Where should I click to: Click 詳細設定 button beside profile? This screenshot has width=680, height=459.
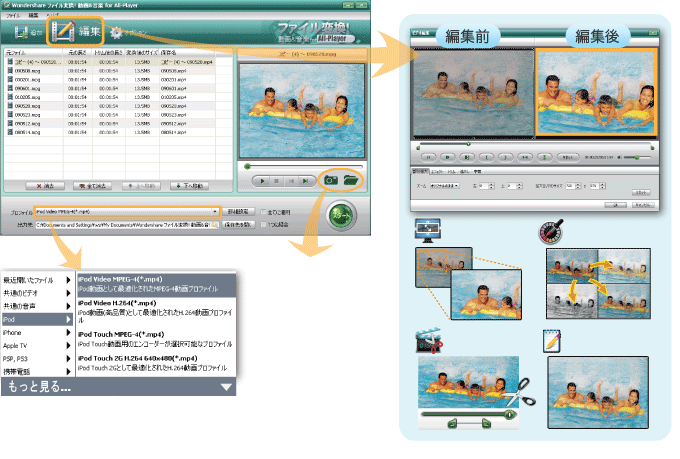tap(238, 212)
